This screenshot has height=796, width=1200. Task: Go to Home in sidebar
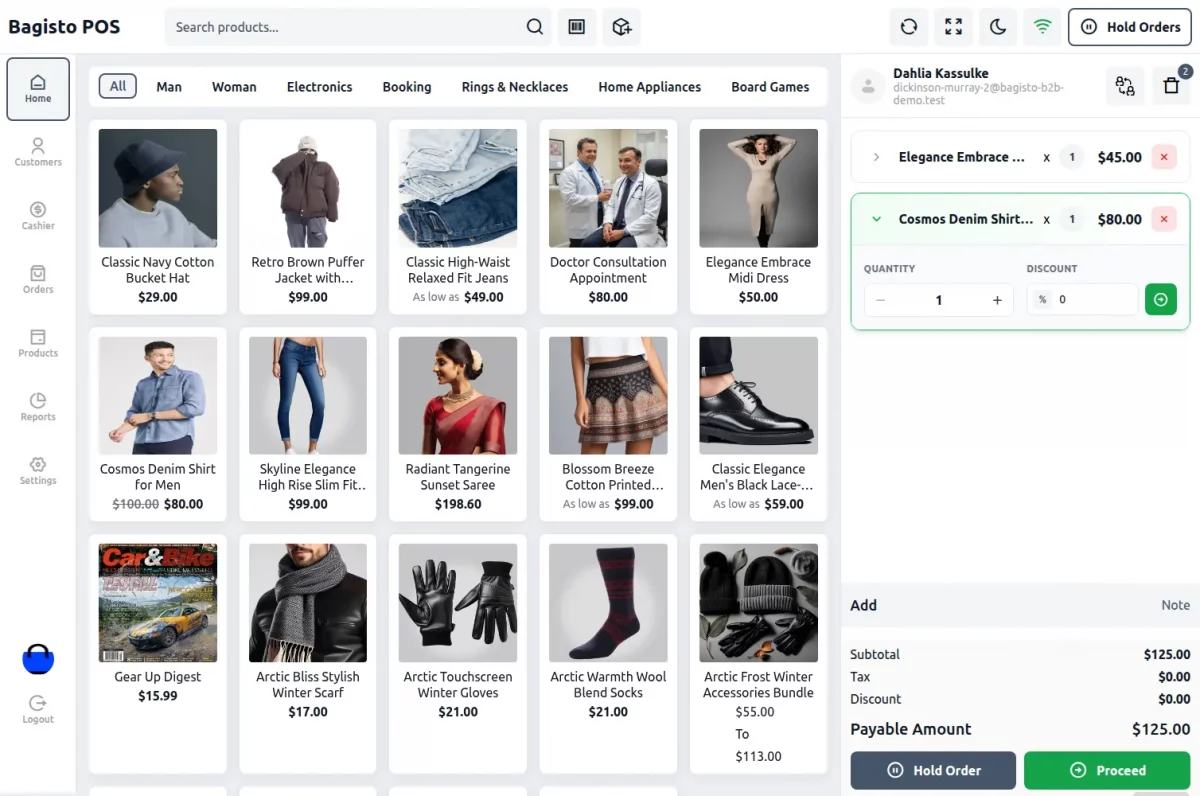[x=38, y=89]
